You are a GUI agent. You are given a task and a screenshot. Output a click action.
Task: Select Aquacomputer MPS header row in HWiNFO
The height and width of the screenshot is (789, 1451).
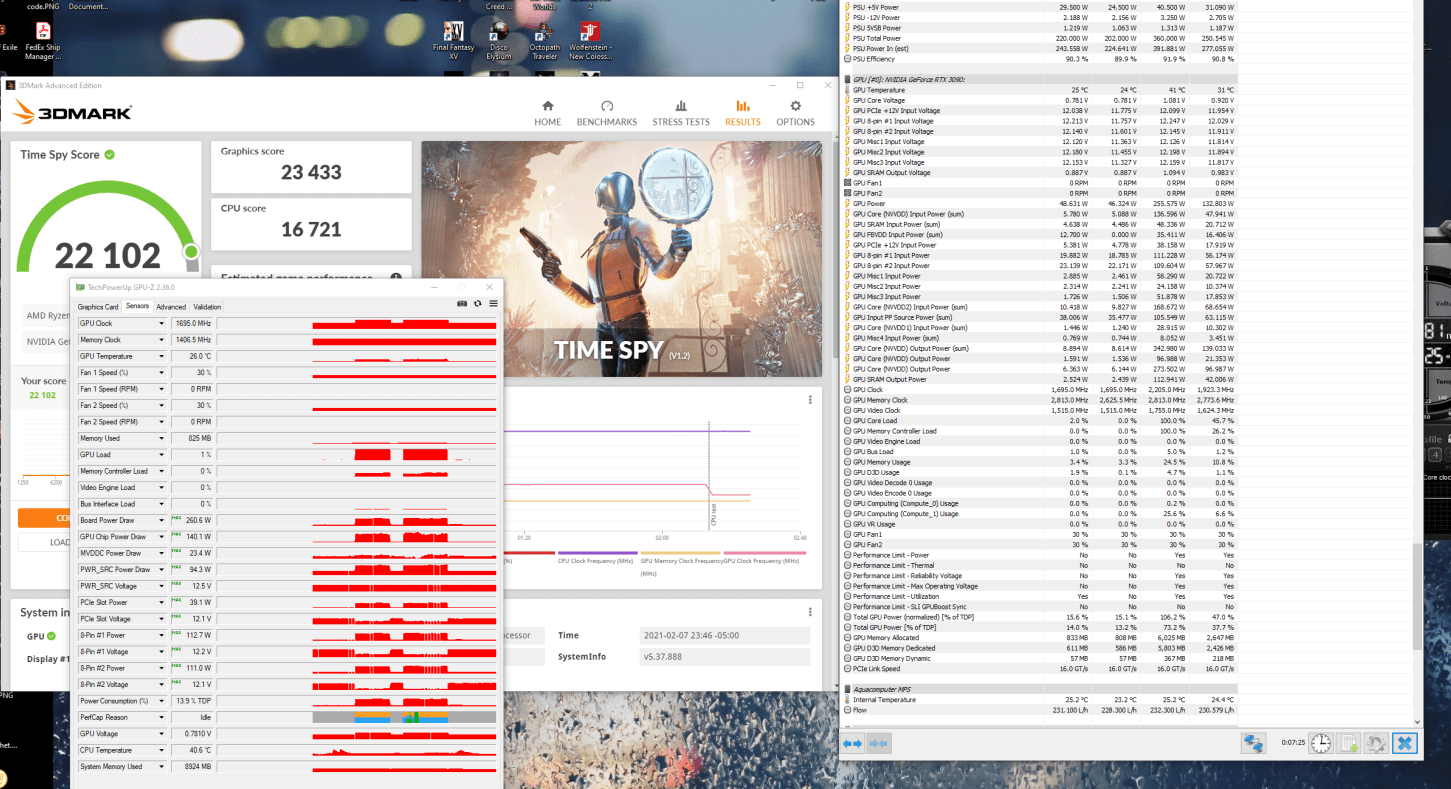tap(1041, 690)
